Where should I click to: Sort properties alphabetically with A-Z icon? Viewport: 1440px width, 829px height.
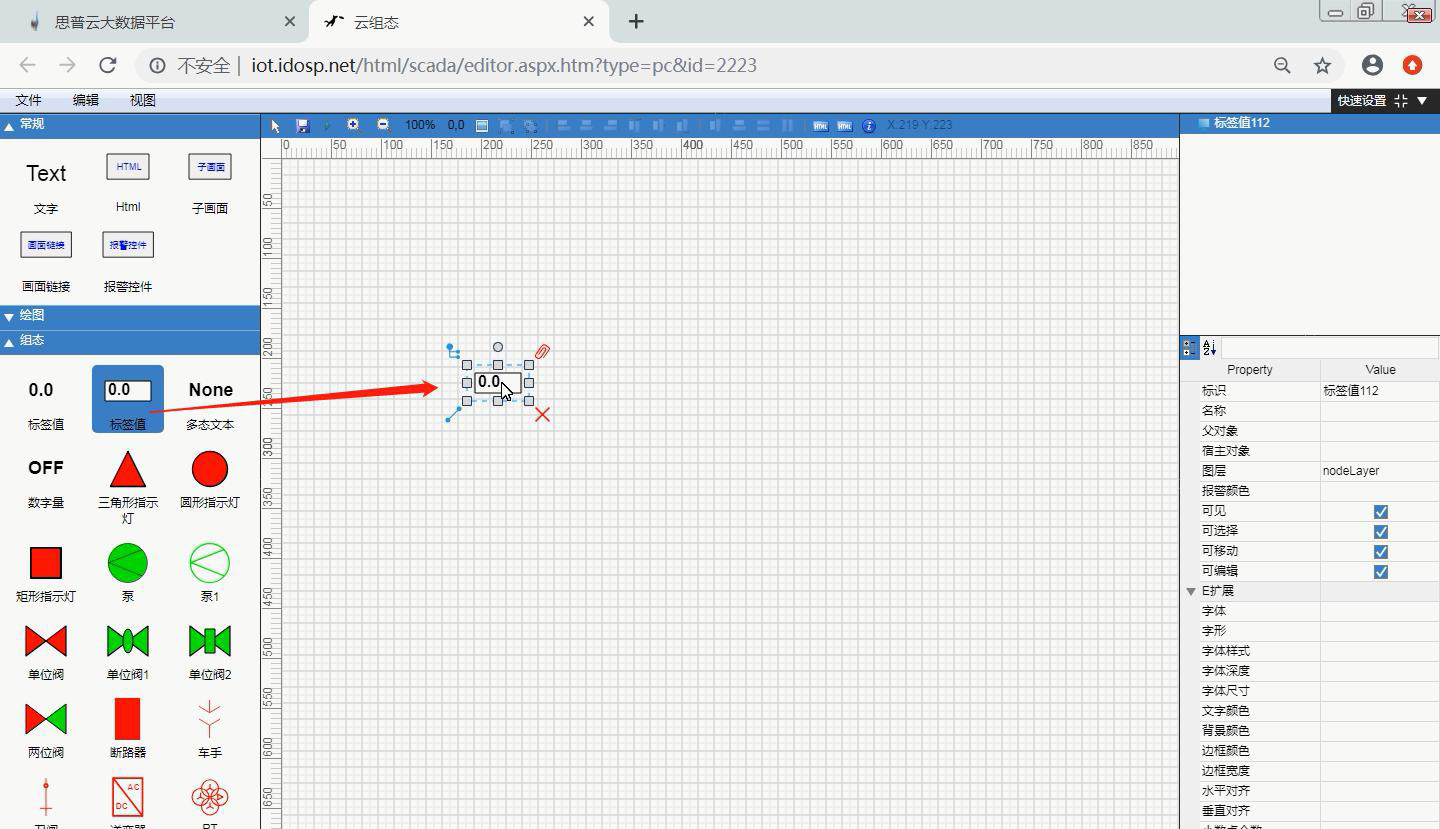pyautogui.click(x=1210, y=347)
